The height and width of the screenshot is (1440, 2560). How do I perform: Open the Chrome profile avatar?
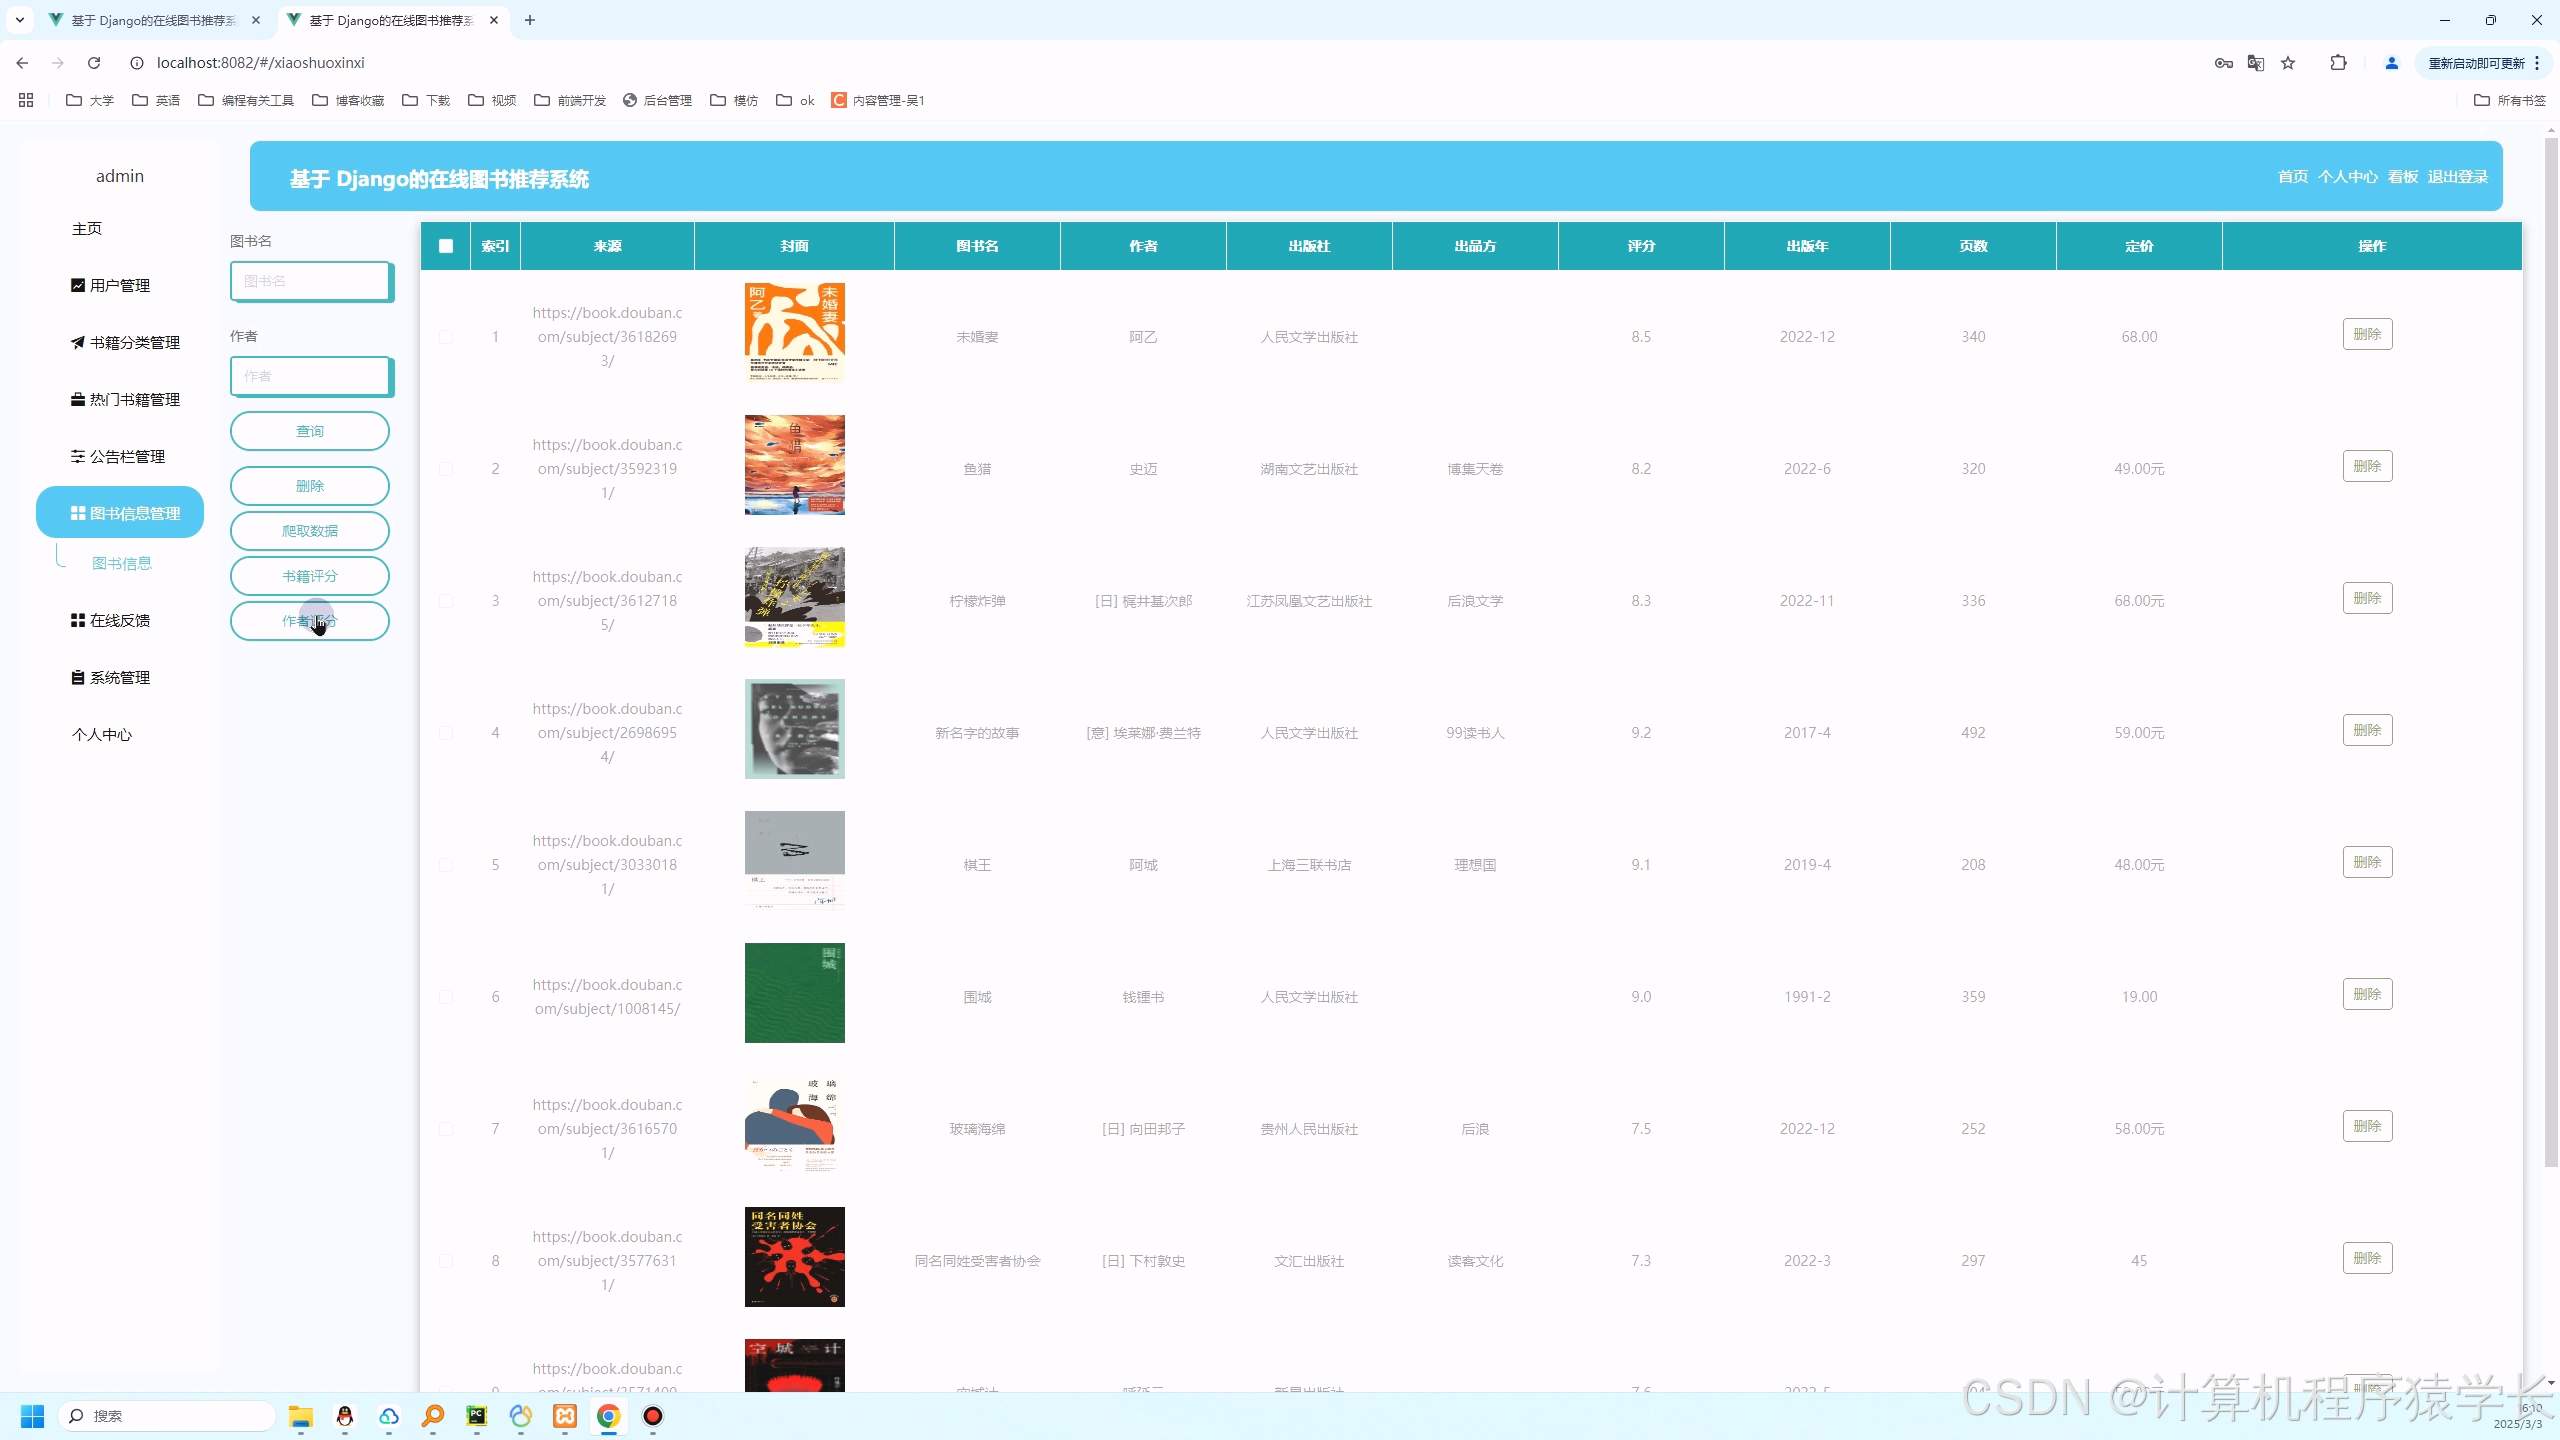click(x=2391, y=63)
